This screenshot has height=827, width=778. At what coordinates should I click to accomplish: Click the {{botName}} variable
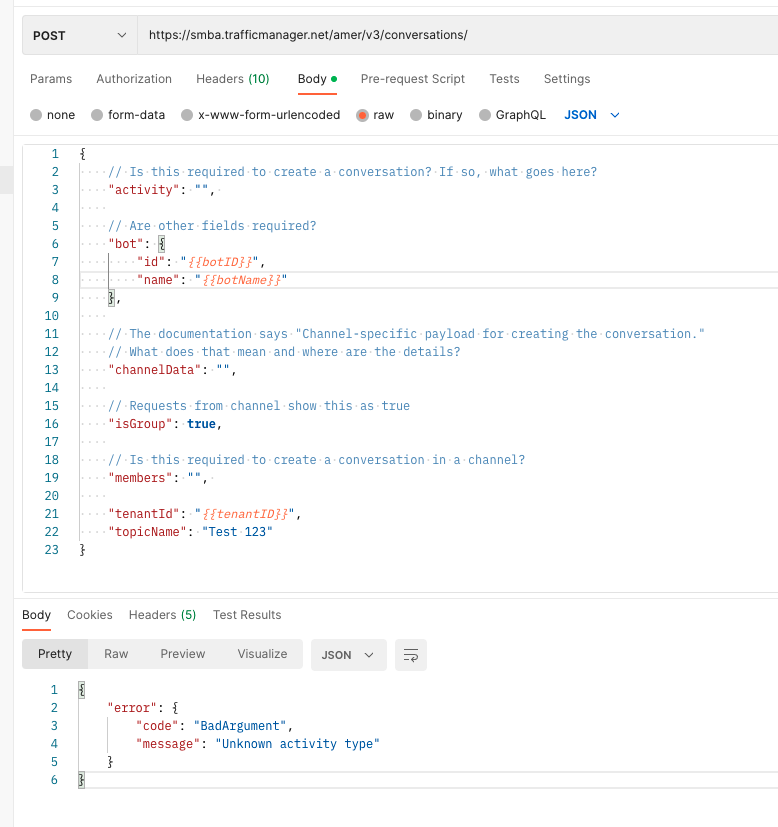(241, 280)
